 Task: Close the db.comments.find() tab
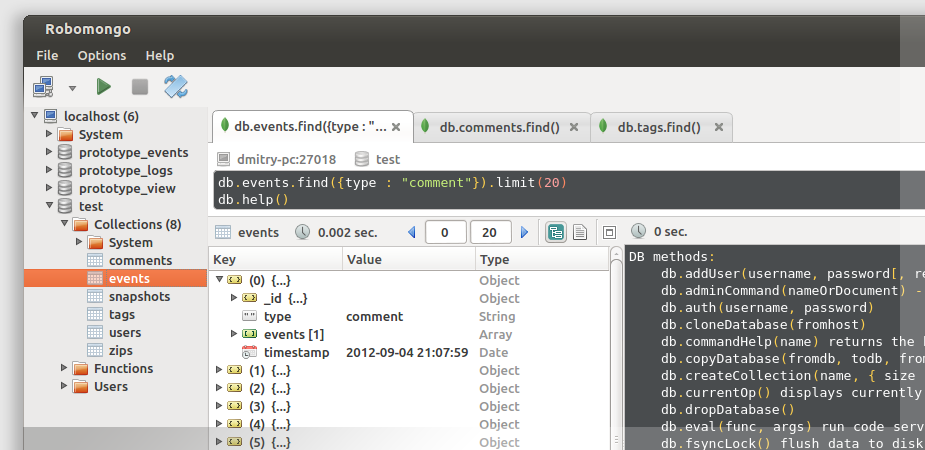coord(573,127)
